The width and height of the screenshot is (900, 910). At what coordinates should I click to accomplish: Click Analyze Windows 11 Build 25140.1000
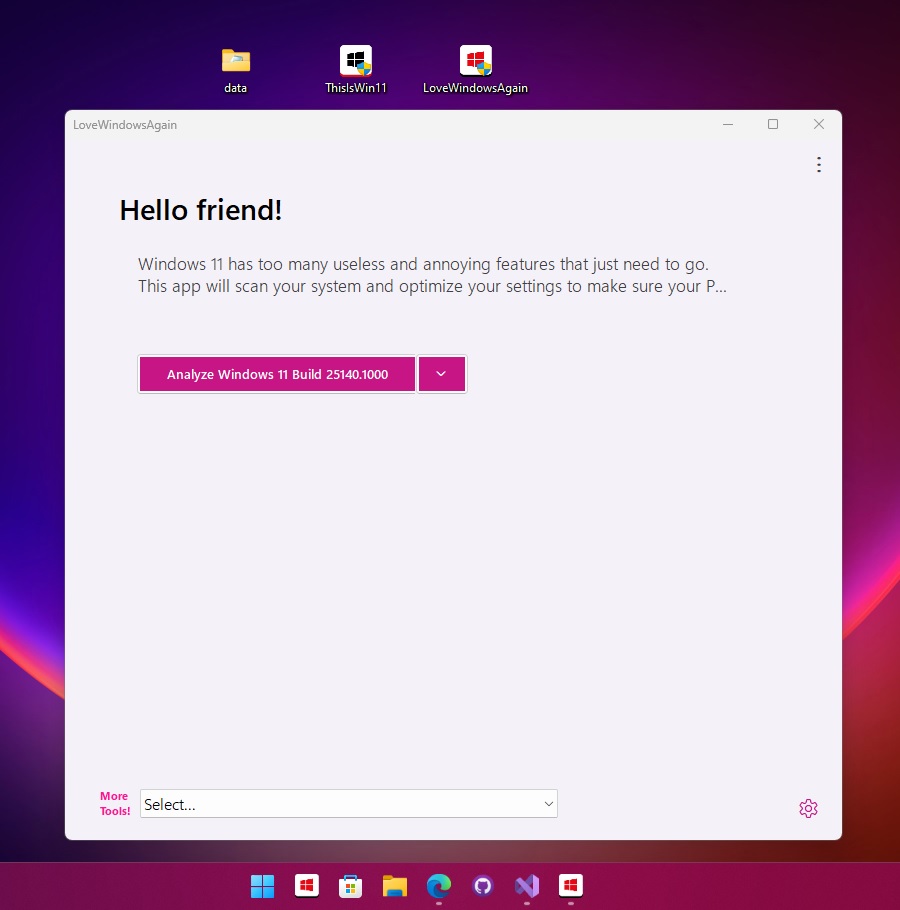click(x=277, y=374)
